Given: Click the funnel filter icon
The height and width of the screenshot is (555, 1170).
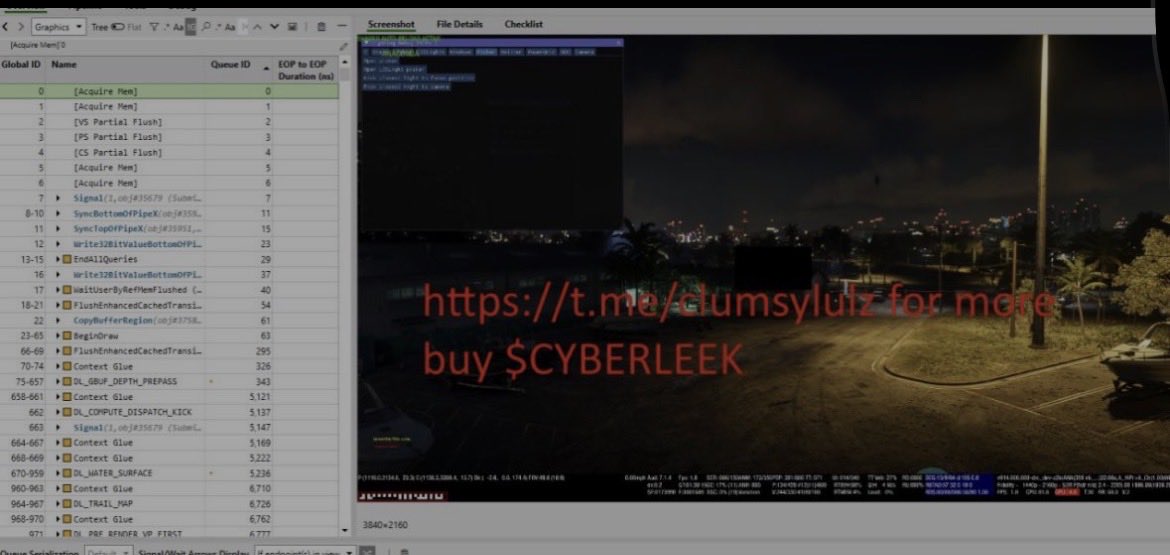Looking at the screenshot, I should 154,27.
